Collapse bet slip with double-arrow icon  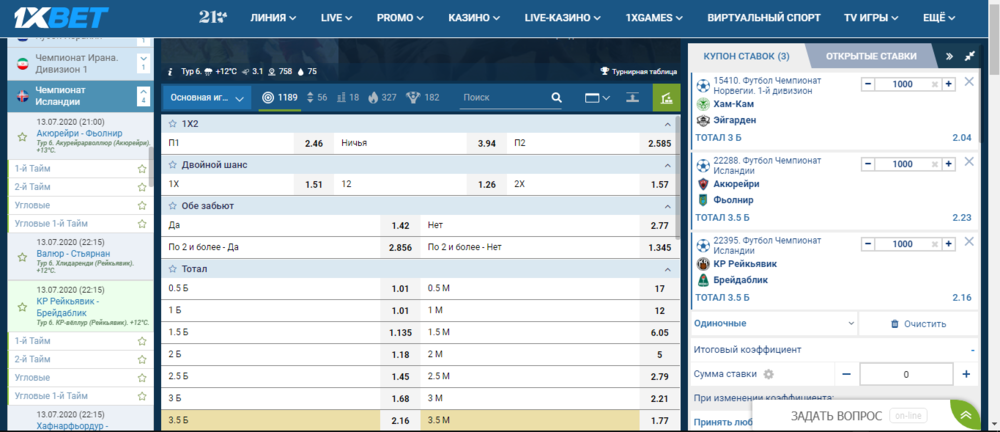tap(950, 56)
